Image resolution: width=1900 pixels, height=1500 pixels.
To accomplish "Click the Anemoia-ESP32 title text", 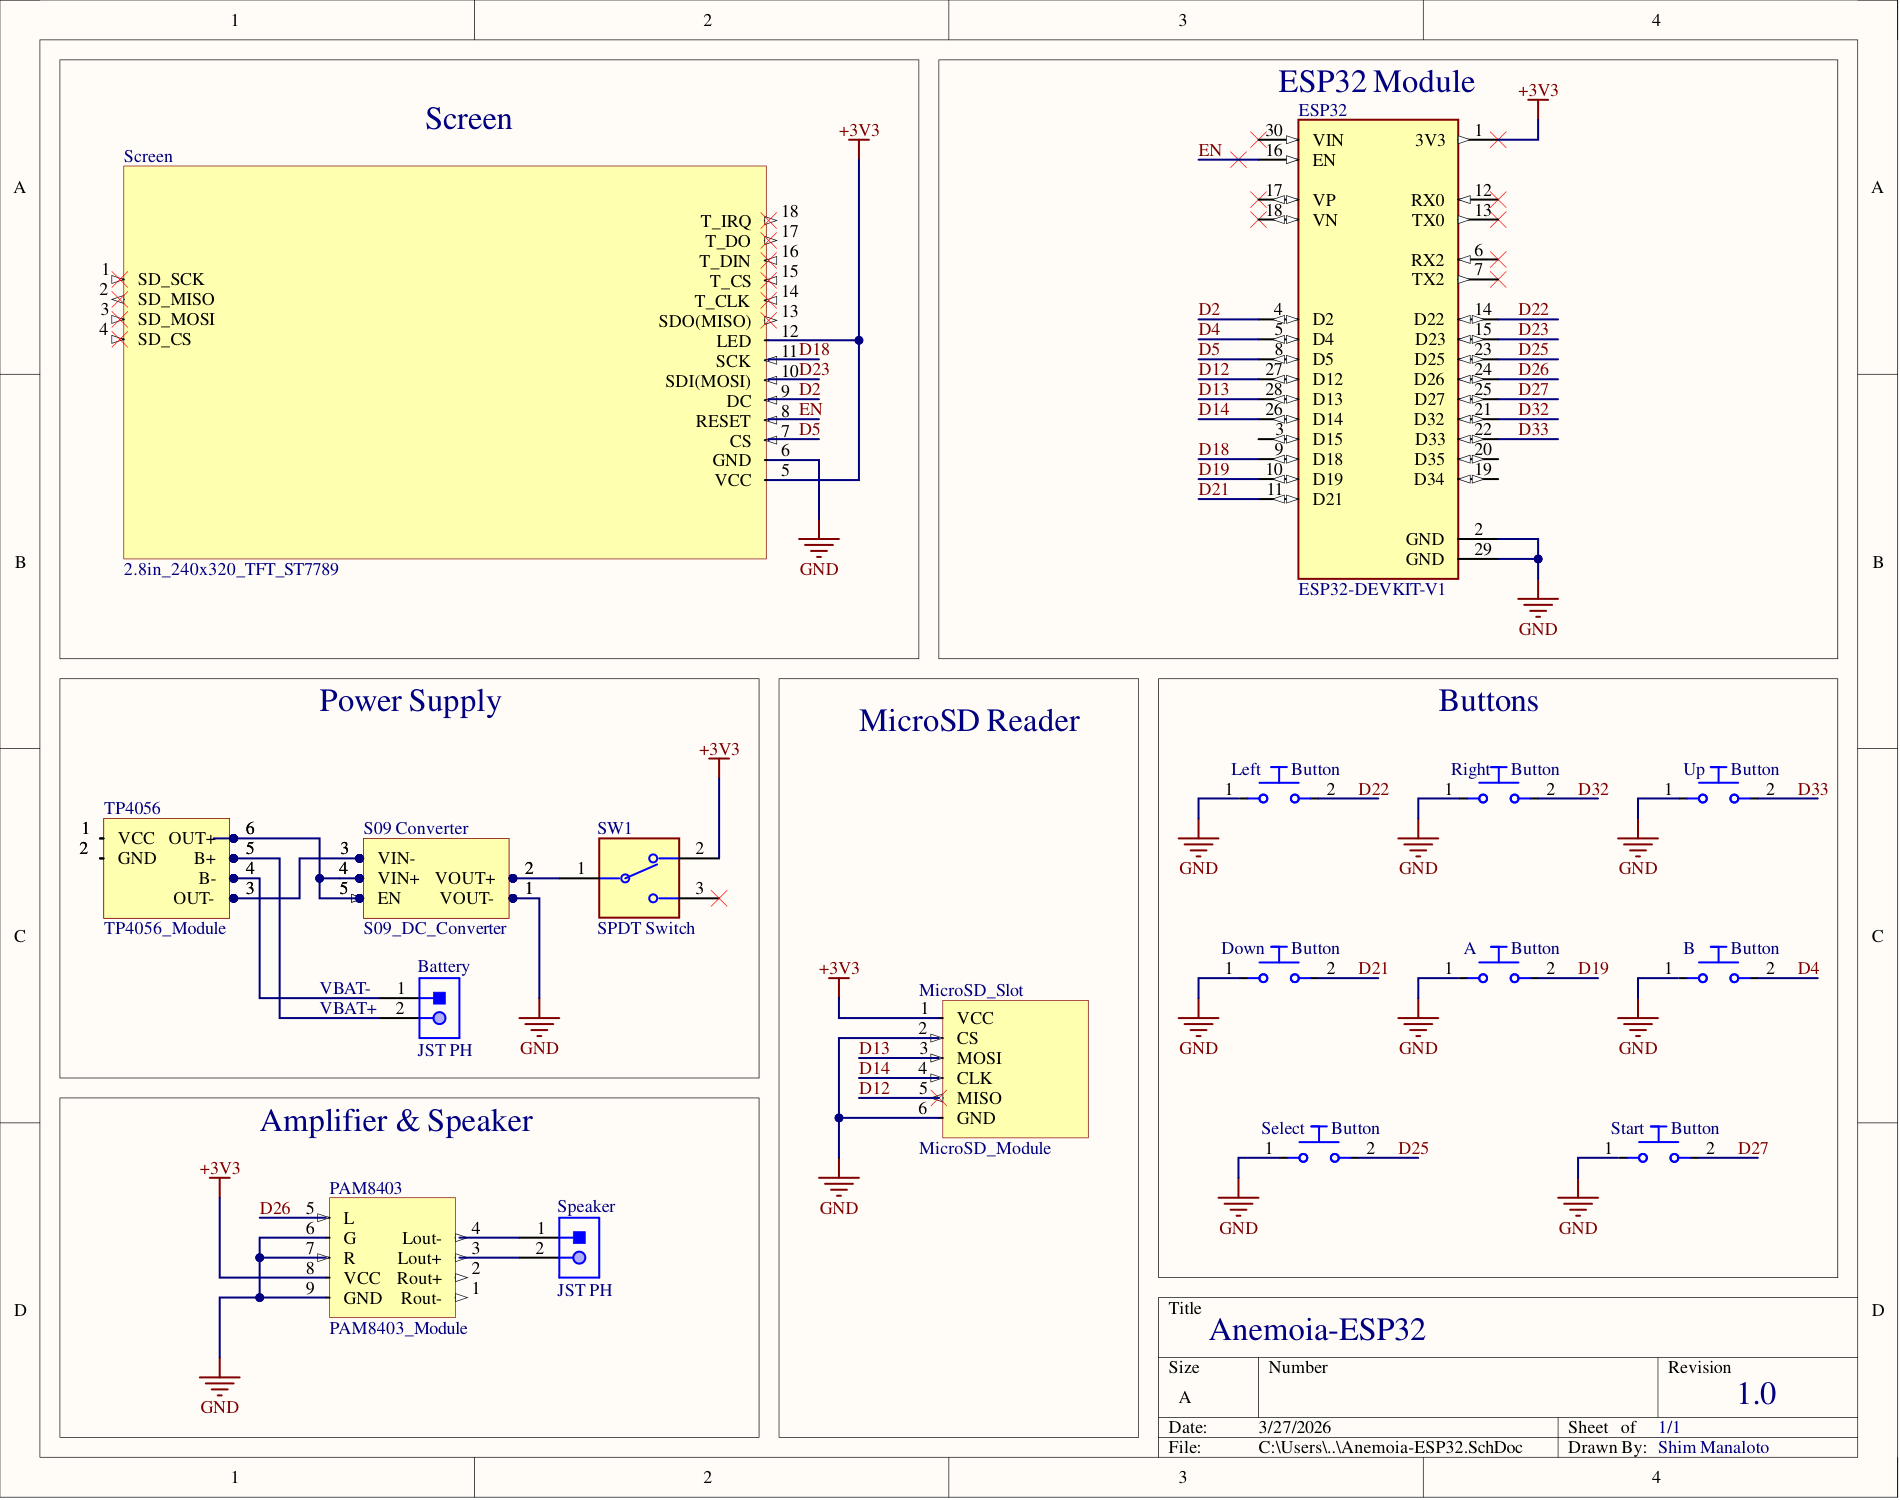I will point(1317,1330).
